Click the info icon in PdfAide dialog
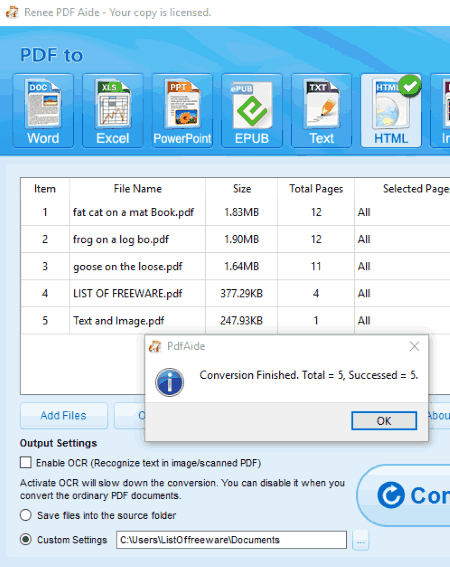Screen dimensions: 450x567 (x=170, y=382)
